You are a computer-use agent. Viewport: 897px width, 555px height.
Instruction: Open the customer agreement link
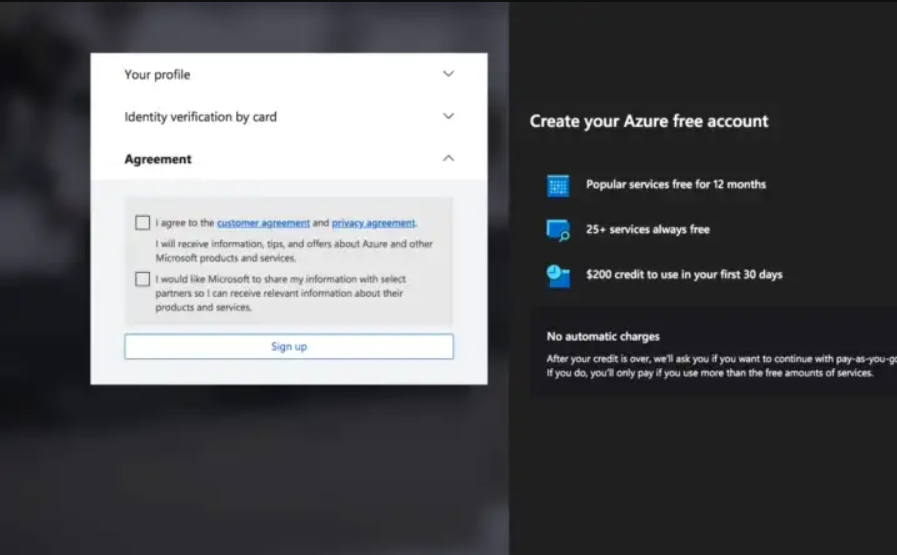(x=263, y=223)
